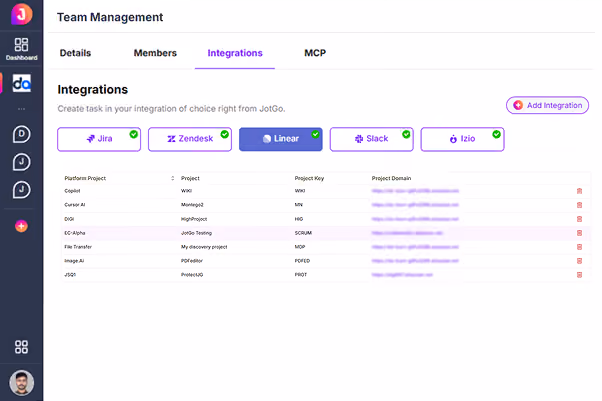Click the Team Management page title

point(110,17)
